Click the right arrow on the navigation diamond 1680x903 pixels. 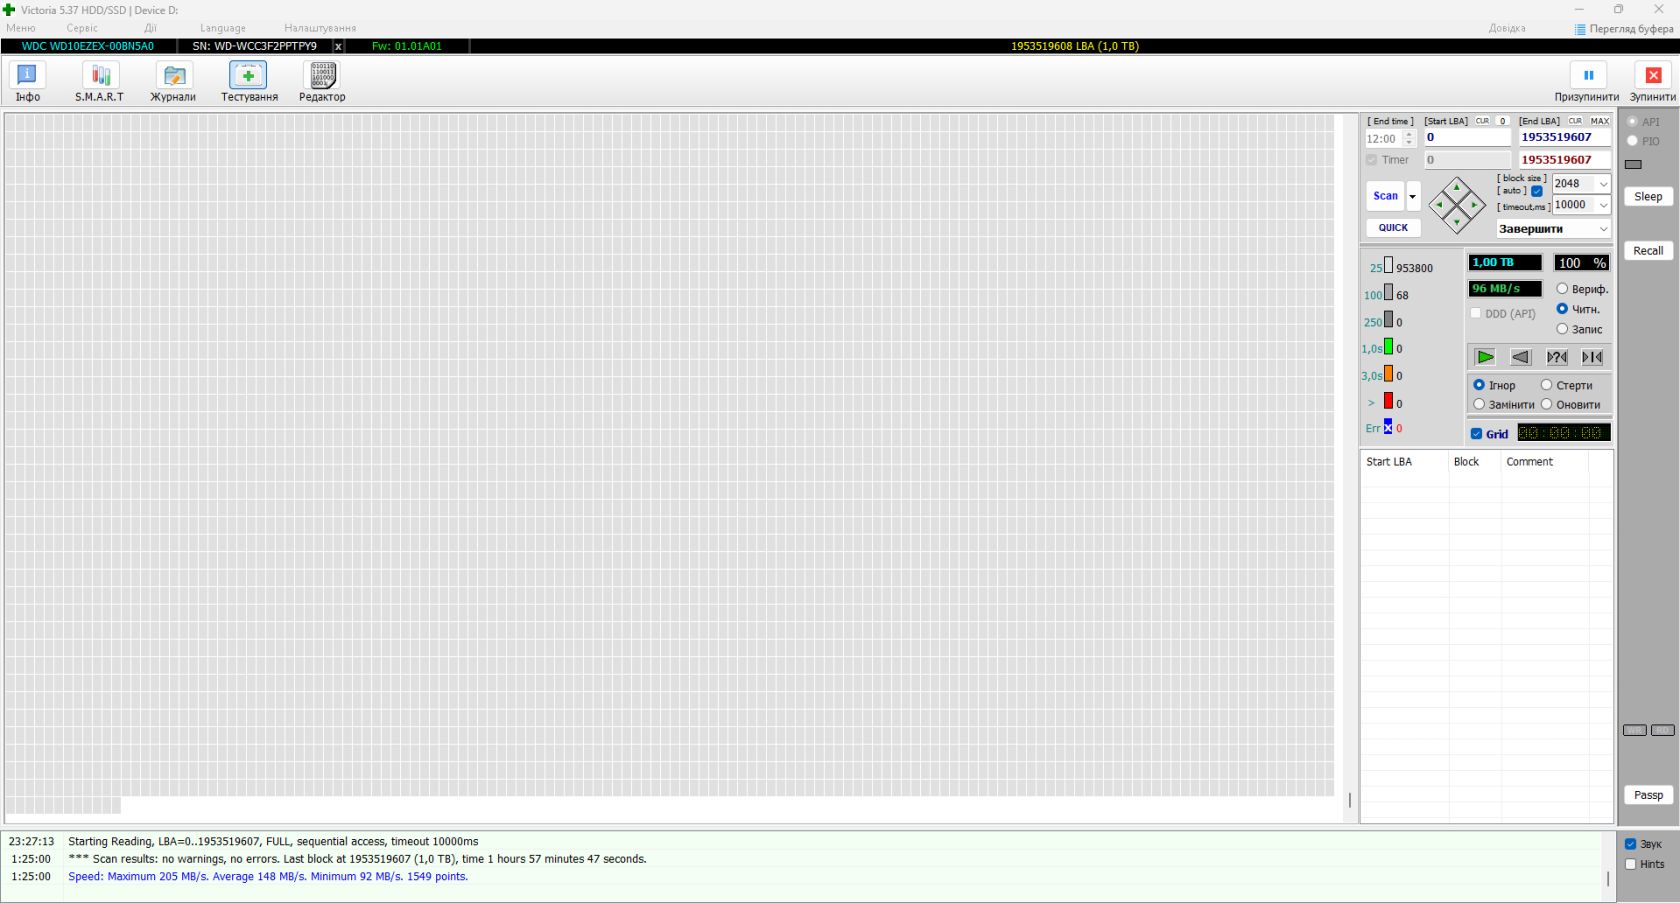coord(1475,205)
